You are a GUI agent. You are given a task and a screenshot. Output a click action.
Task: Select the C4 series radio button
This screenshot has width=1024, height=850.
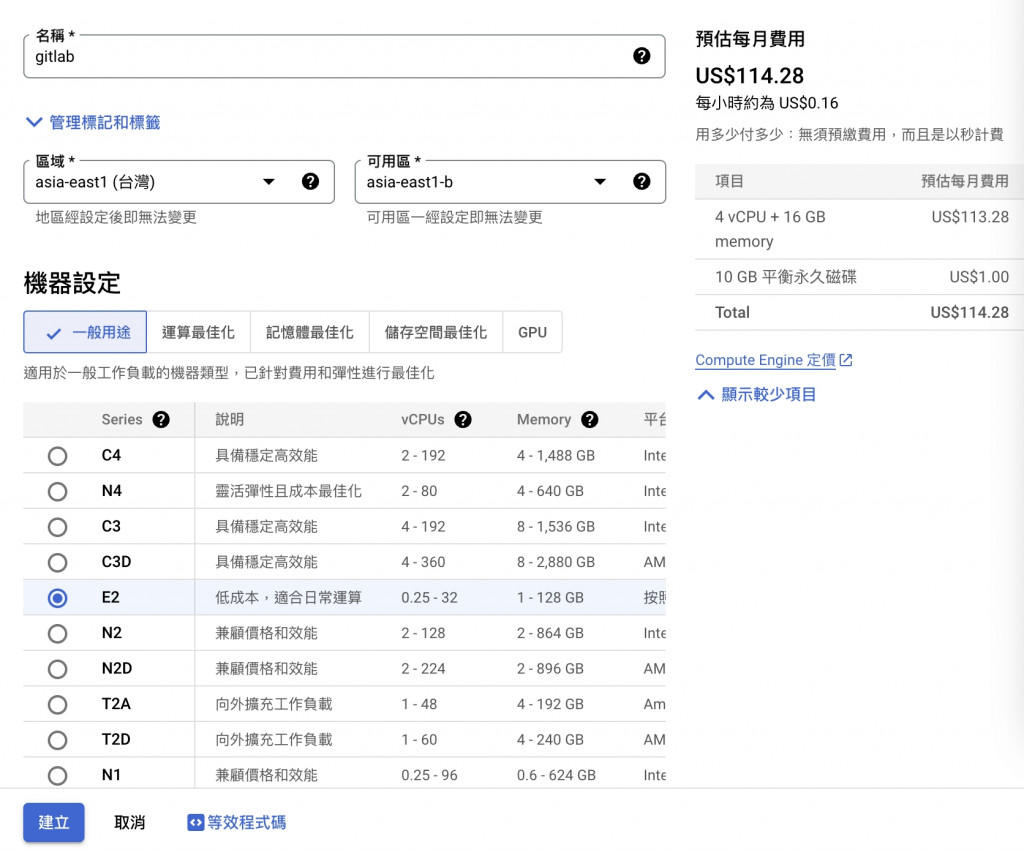click(x=57, y=456)
